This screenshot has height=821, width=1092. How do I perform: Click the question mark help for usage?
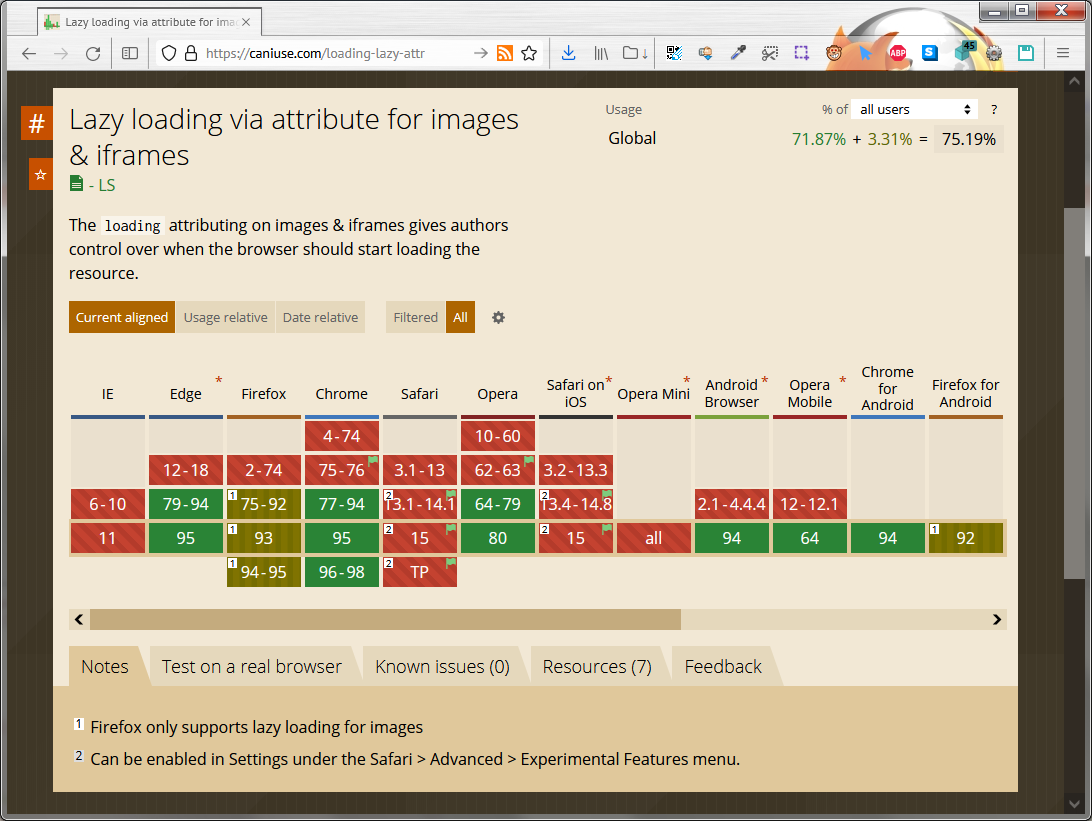click(x=994, y=109)
